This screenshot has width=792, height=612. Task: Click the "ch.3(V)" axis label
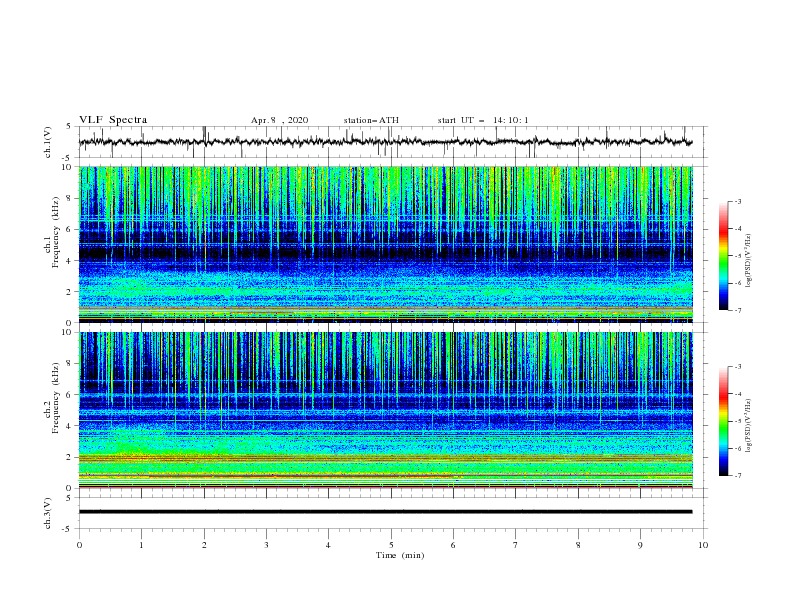[x=48, y=513]
